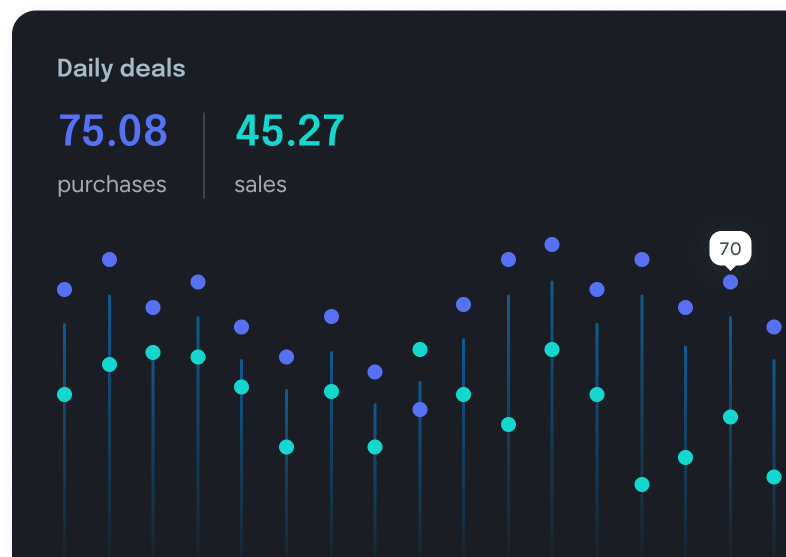Click the 45.27 sales value

point(290,131)
